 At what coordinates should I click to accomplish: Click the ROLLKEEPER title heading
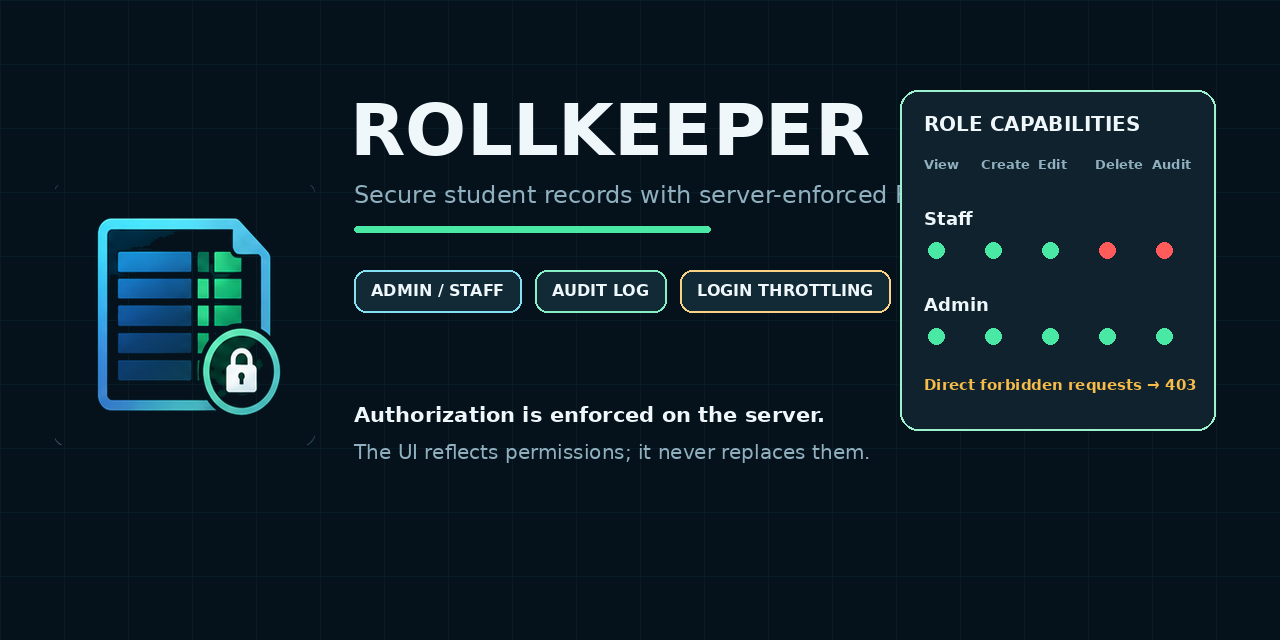tap(610, 131)
